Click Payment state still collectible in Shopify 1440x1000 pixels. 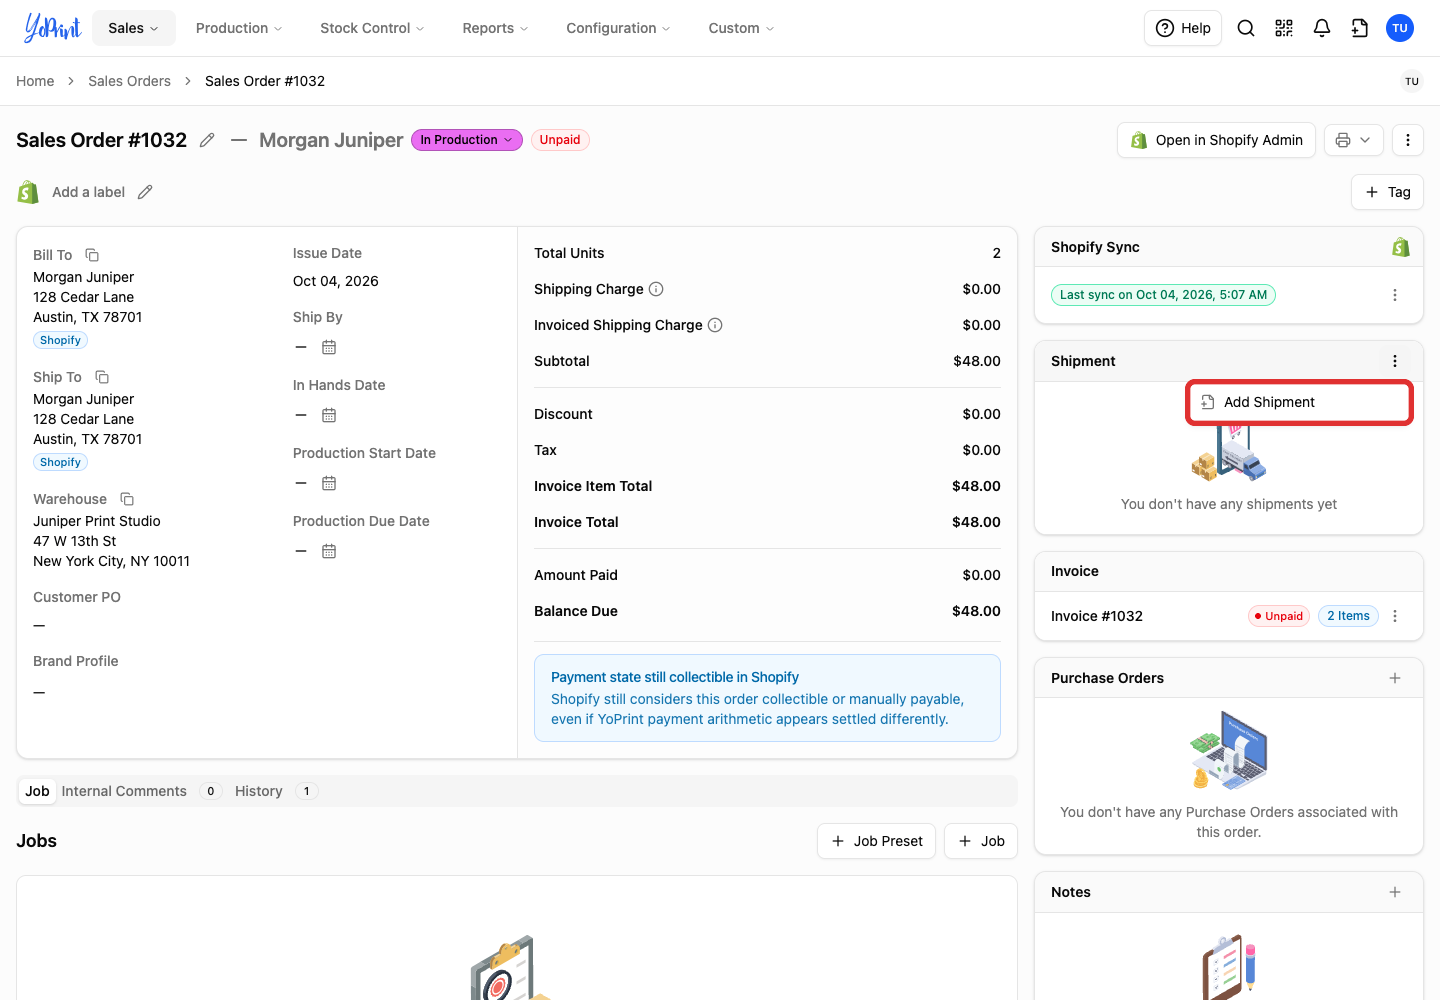[675, 677]
